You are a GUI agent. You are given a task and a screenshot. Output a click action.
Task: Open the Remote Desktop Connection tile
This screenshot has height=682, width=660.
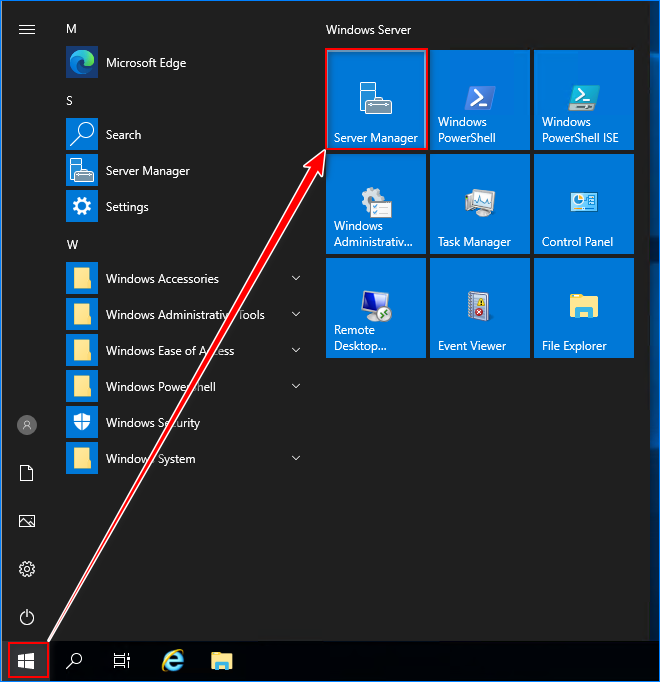pyautogui.click(x=376, y=308)
